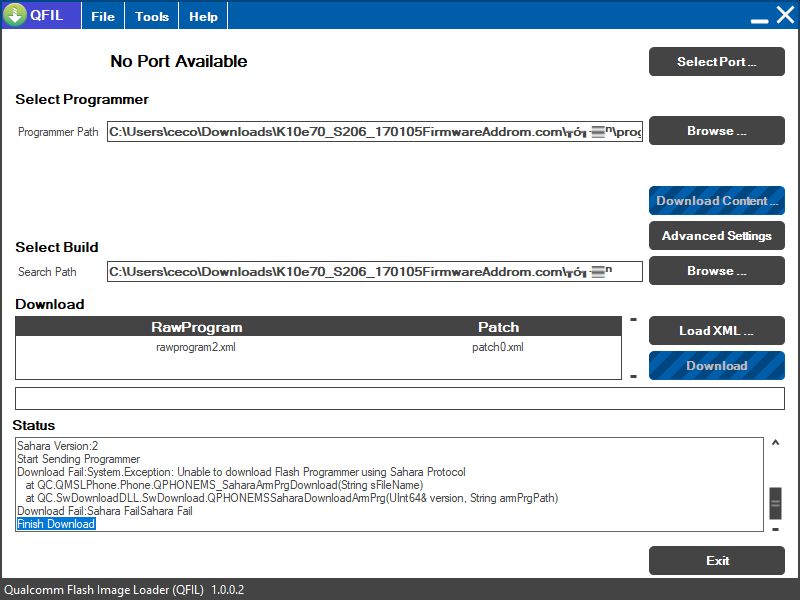Click the minus mark beside Download button
The height and width of the screenshot is (600, 800).
coord(633,377)
